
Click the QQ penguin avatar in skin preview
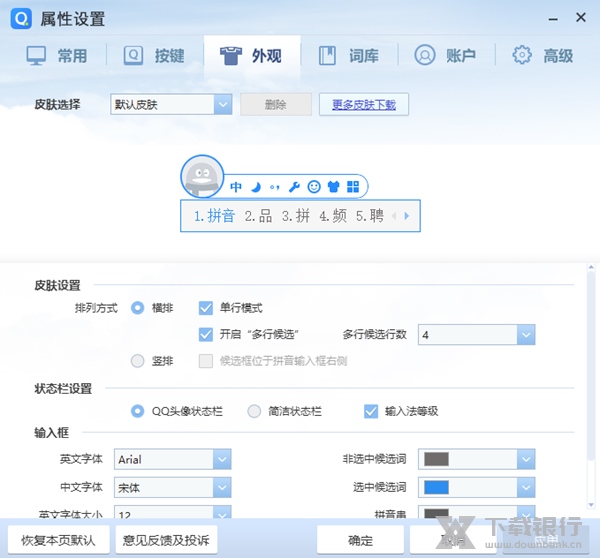click(203, 178)
